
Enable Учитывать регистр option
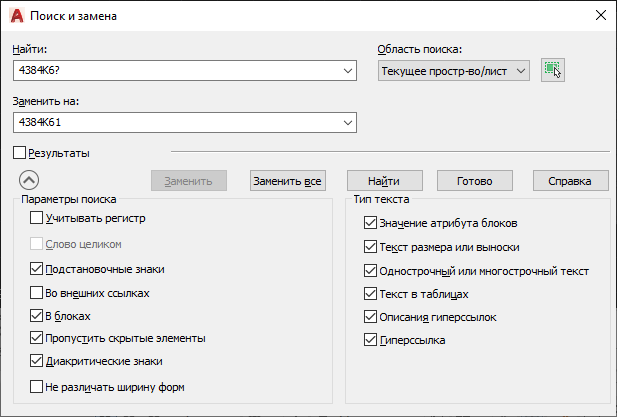(x=37, y=218)
